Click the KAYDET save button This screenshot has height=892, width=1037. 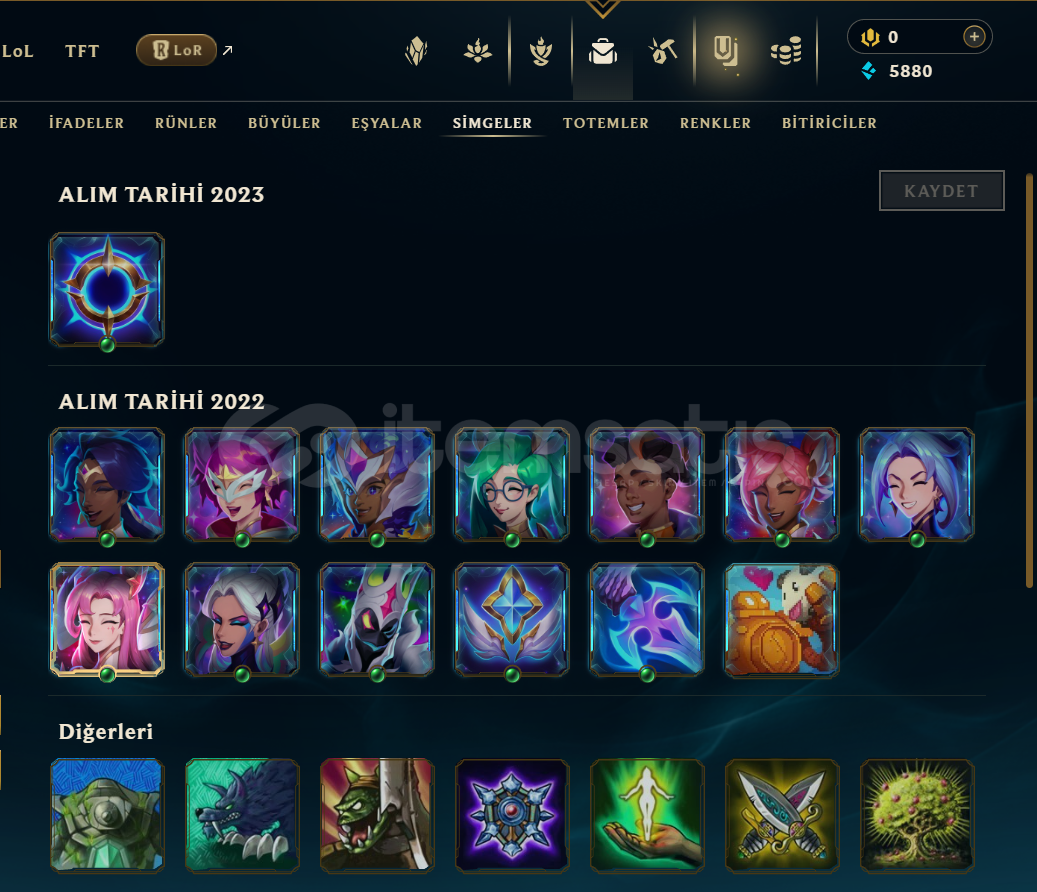[941, 190]
